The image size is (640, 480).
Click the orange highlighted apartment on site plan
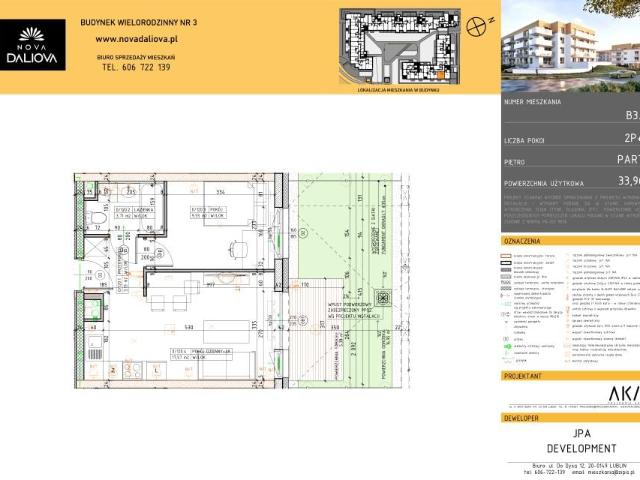440,75
